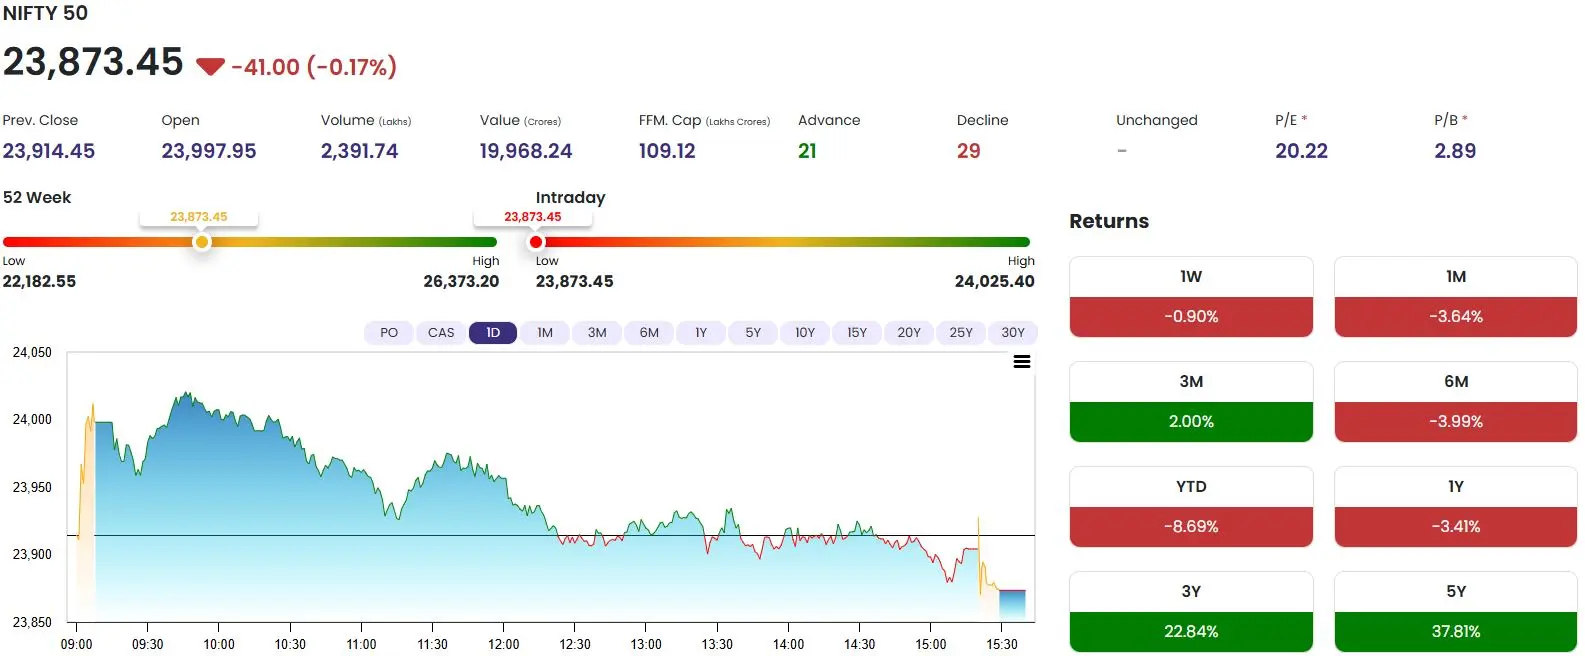Click Volume value 2,391.74
1585x656 pixels.
tap(359, 151)
